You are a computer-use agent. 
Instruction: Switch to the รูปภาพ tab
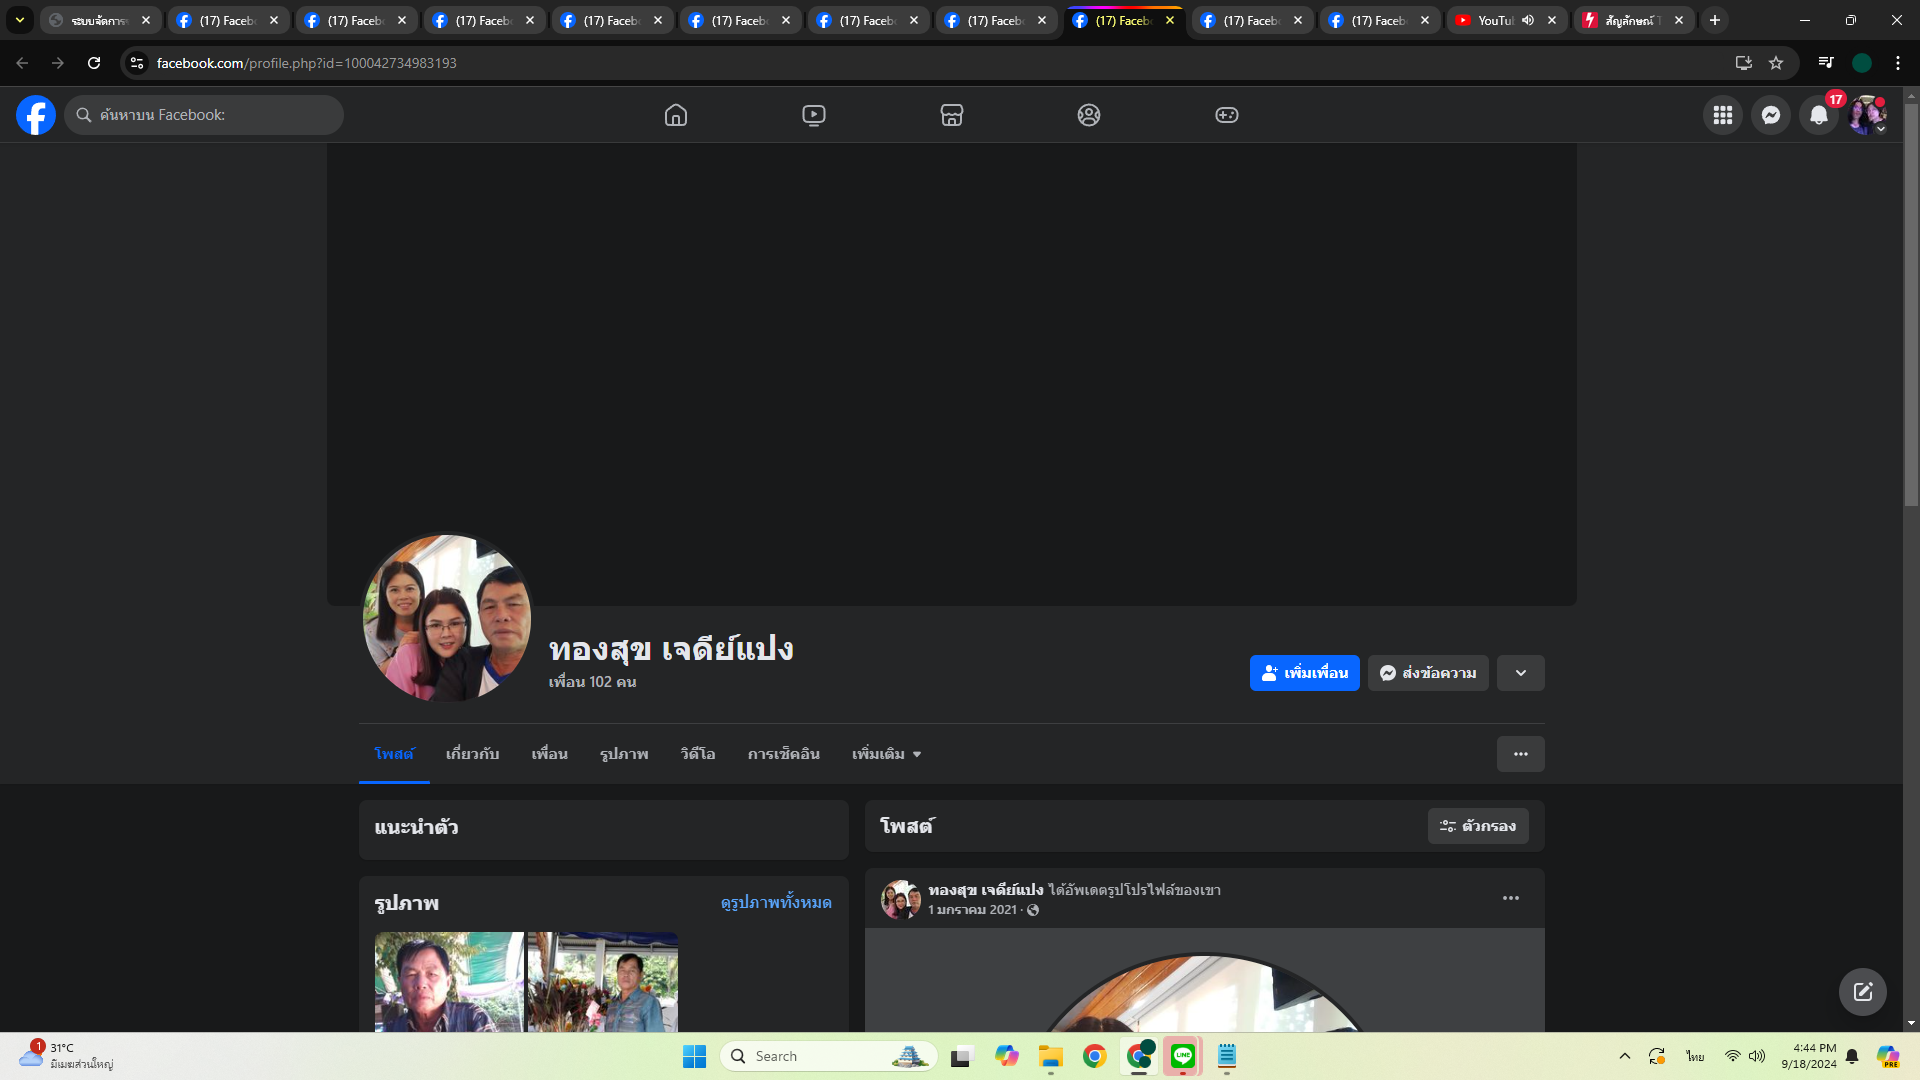pyautogui.click(x=624, y=754)
